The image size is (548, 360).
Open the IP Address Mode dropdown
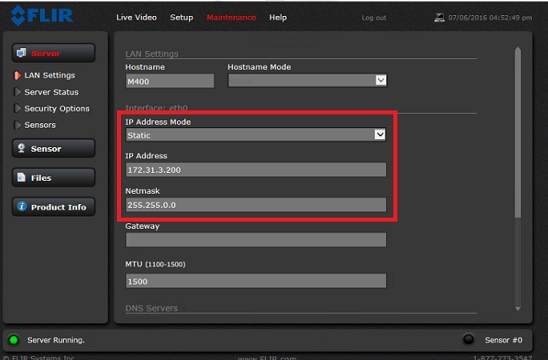point(256,135)
